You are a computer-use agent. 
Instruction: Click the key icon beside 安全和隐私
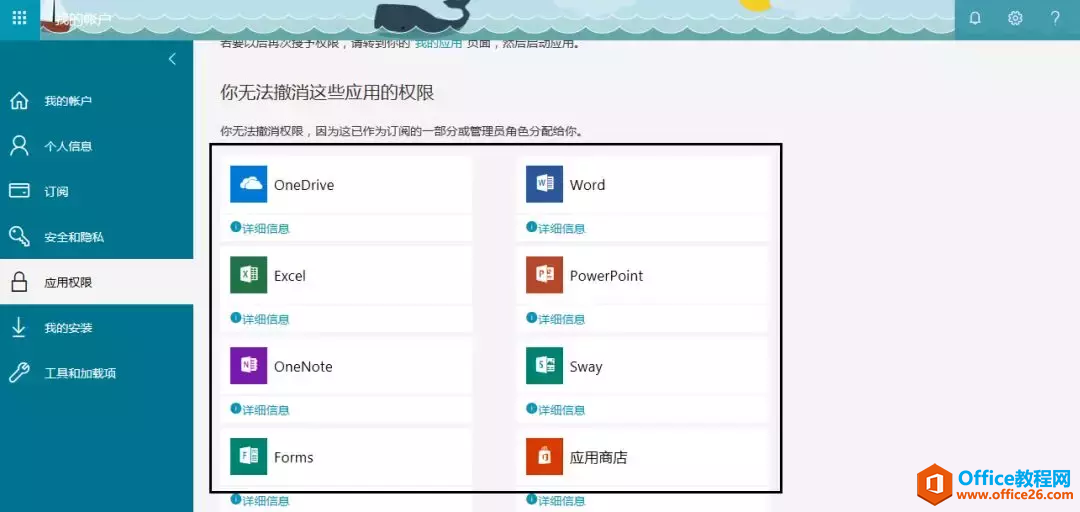coord(19,237)
